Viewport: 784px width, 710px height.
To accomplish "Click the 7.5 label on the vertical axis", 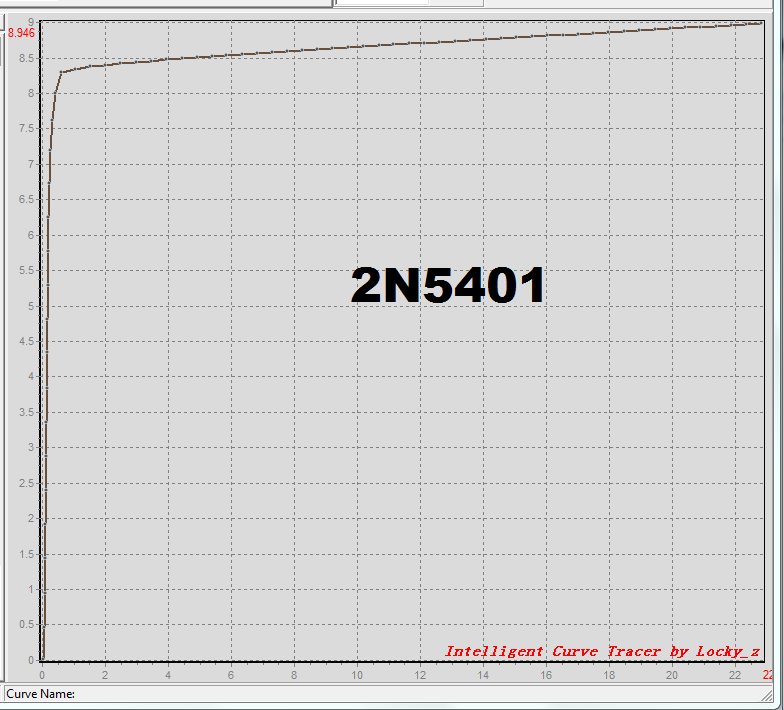I will pos(26,128).
